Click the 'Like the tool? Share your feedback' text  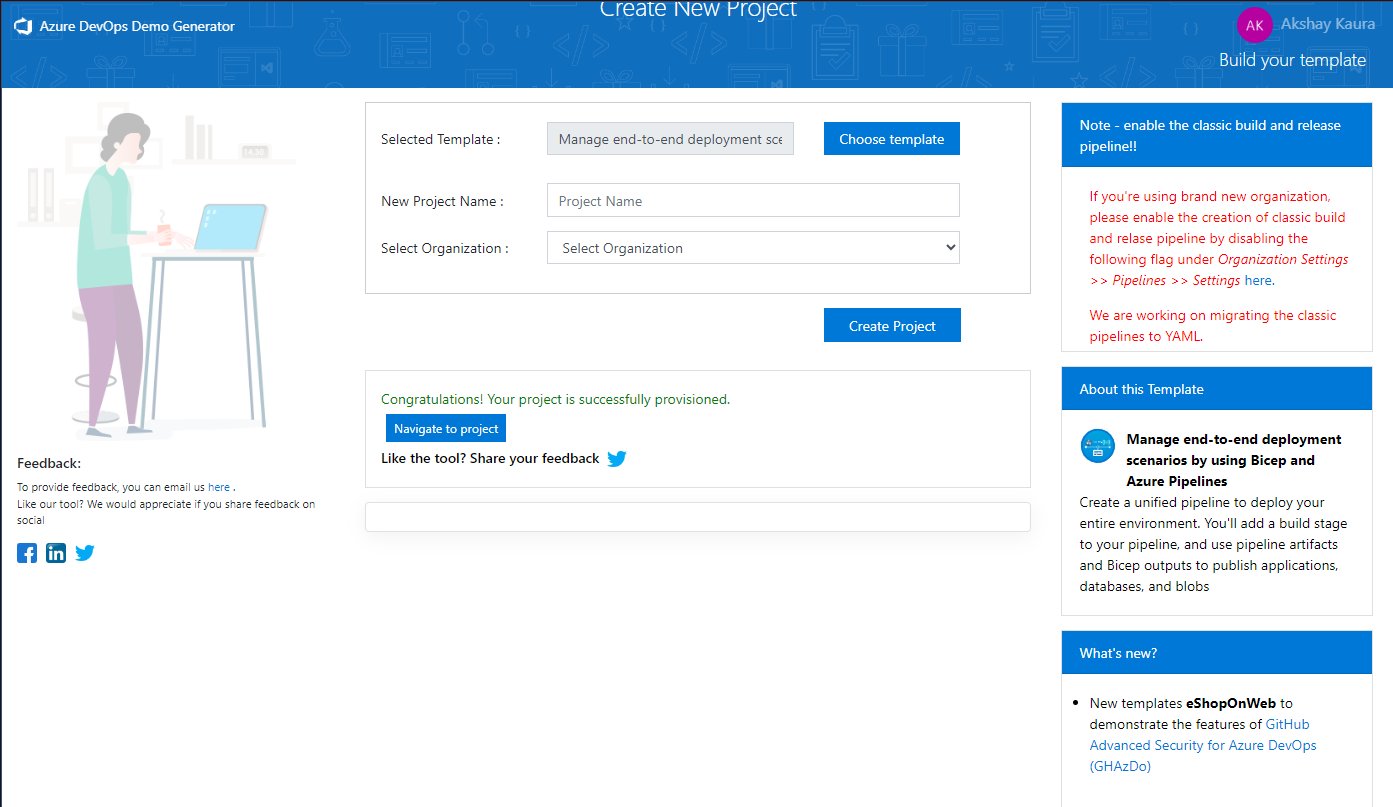[490, 458]
